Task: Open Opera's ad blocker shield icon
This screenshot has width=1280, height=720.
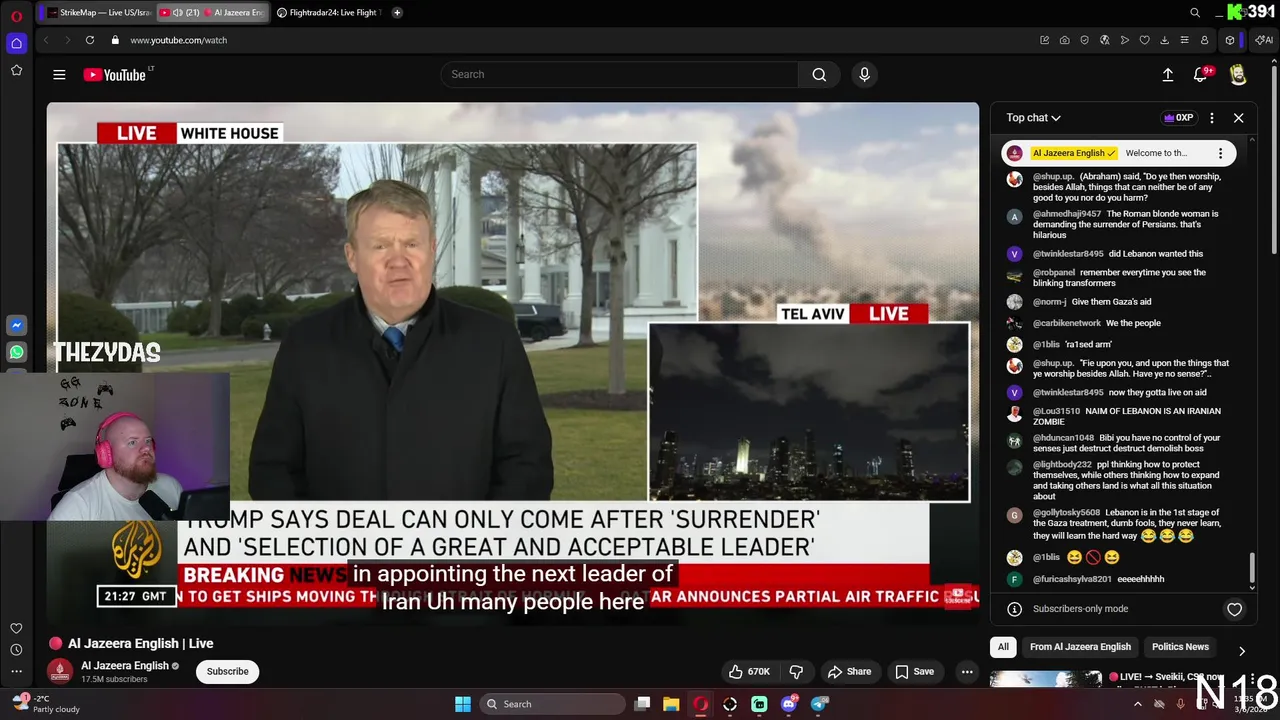Action: pyautogui.click(x=1084, y=40)
